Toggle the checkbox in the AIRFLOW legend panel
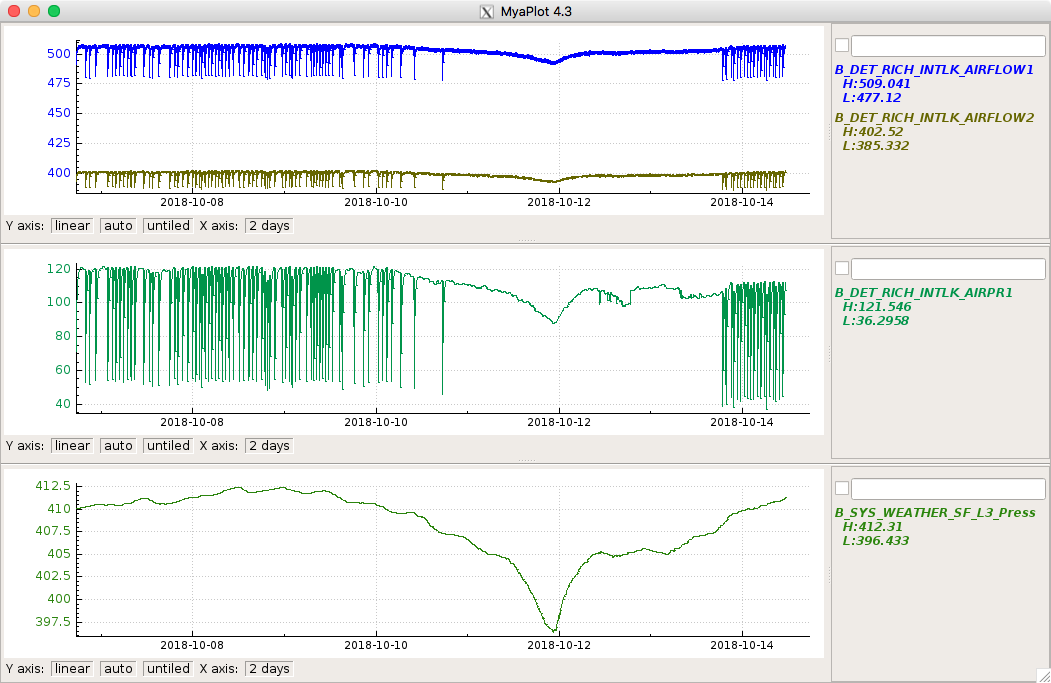Image resolution: width=1051 pixels, height=683 pixels. tap(842, 45)
